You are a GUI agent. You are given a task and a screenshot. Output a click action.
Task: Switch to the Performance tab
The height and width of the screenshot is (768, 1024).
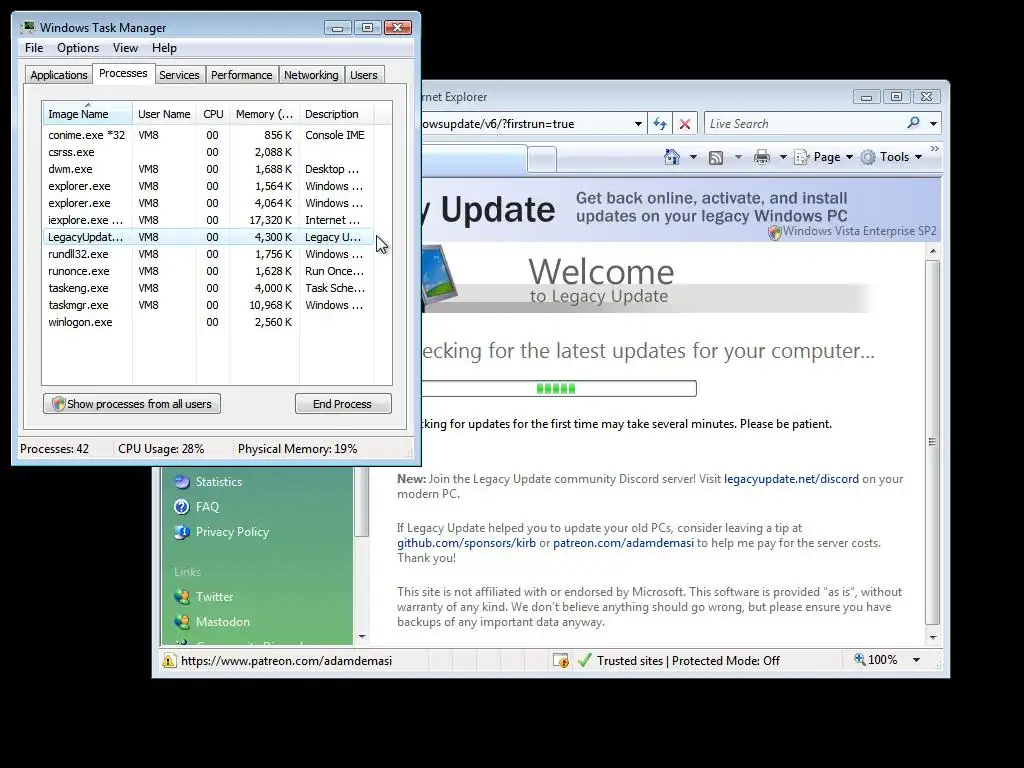pos(241,75)
